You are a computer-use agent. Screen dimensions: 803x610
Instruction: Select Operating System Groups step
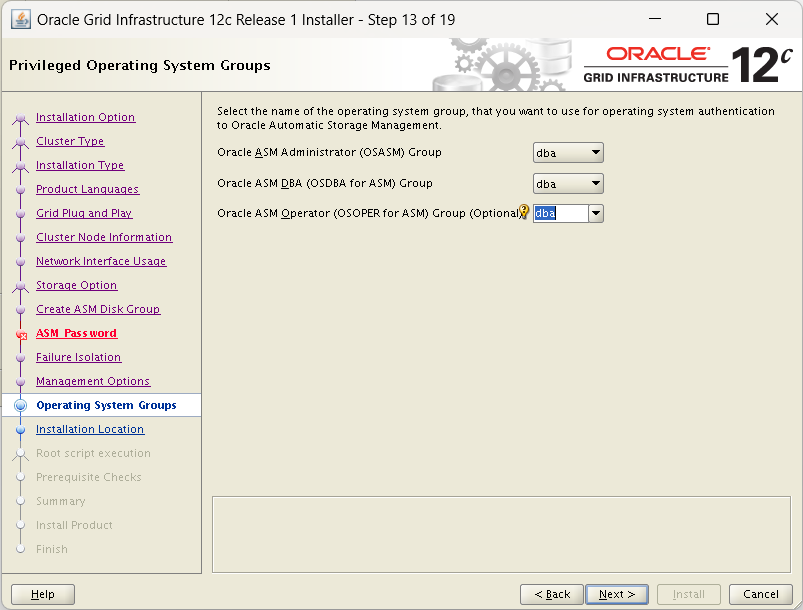coord(106,405)
